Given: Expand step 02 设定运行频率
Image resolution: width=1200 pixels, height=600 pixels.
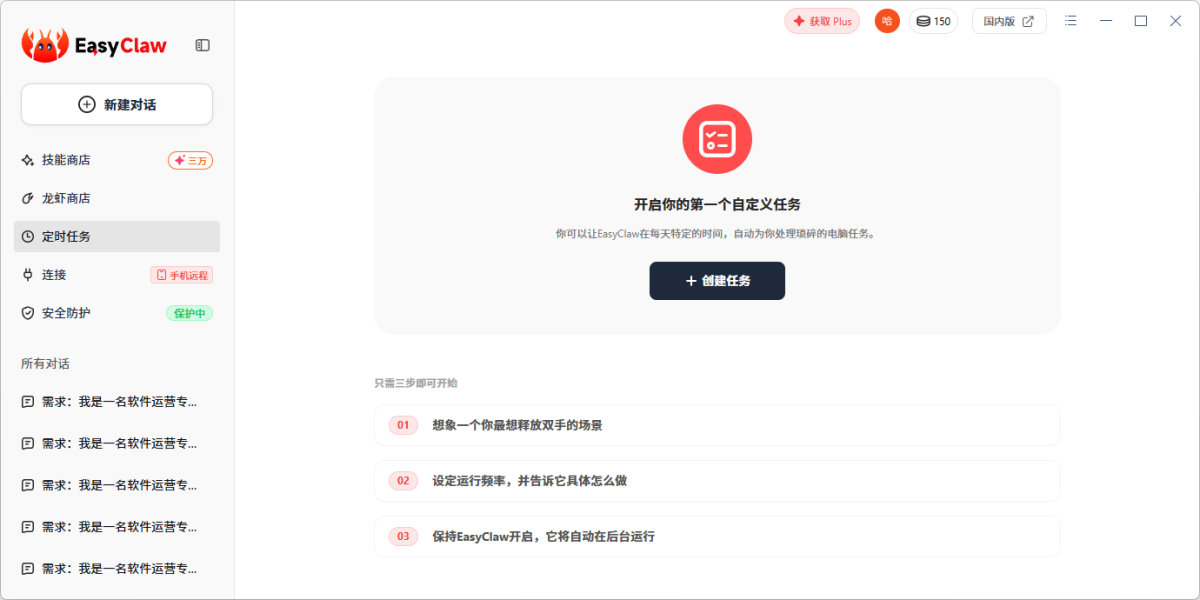Looking at the screenshot, I should point(717,481).
